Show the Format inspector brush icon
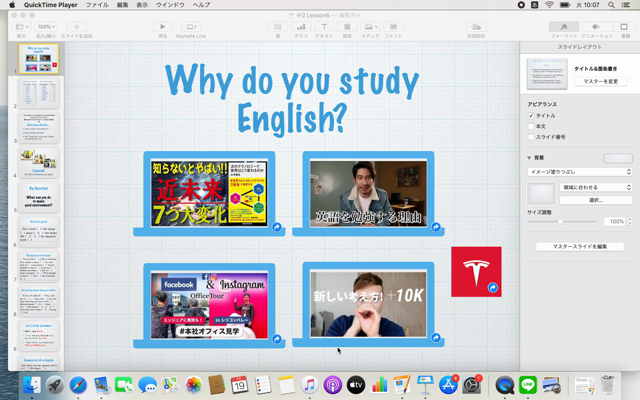Image resolution: width=640 pixels, height=400 pixels. [x=564, y=27]
